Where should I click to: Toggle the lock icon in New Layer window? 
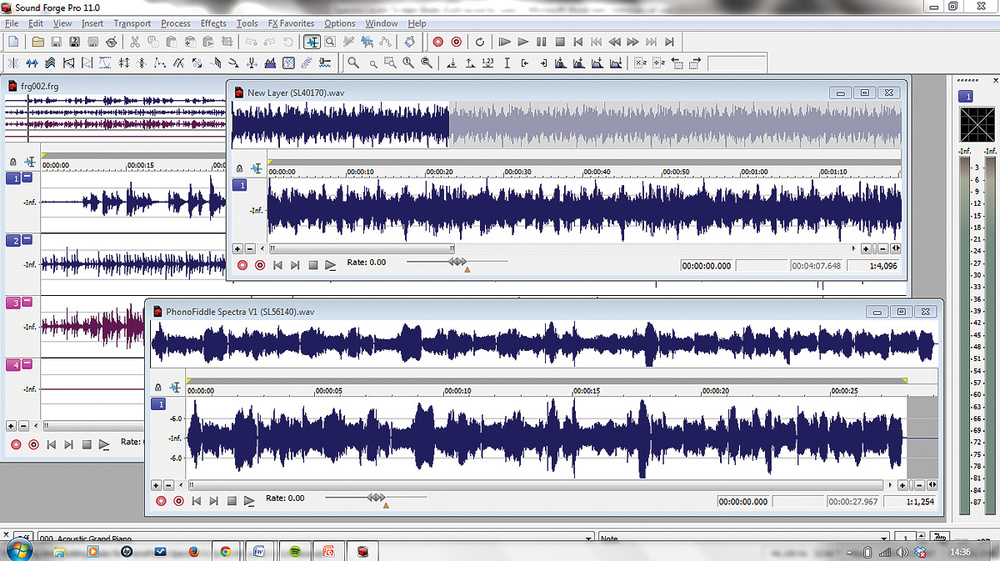240,168
